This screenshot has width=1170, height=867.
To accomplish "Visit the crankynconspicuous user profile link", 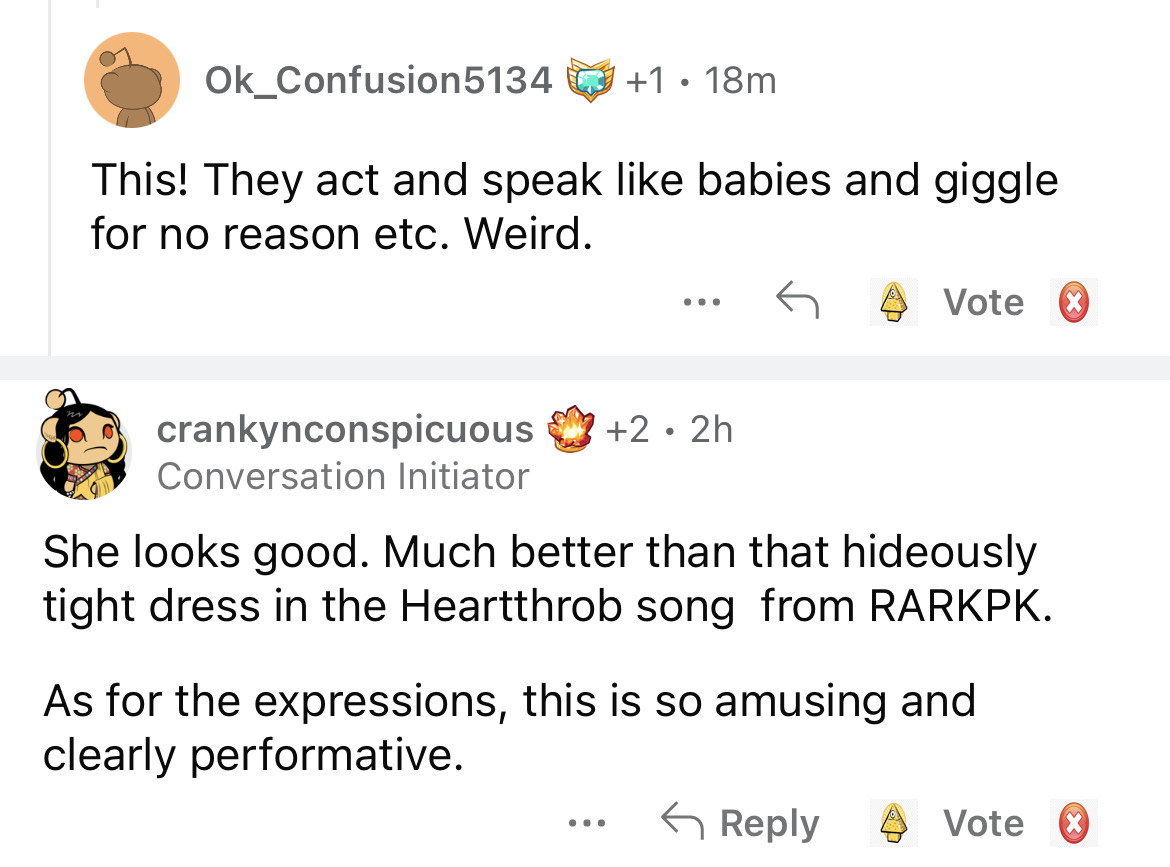I will (x=345, y=429).
